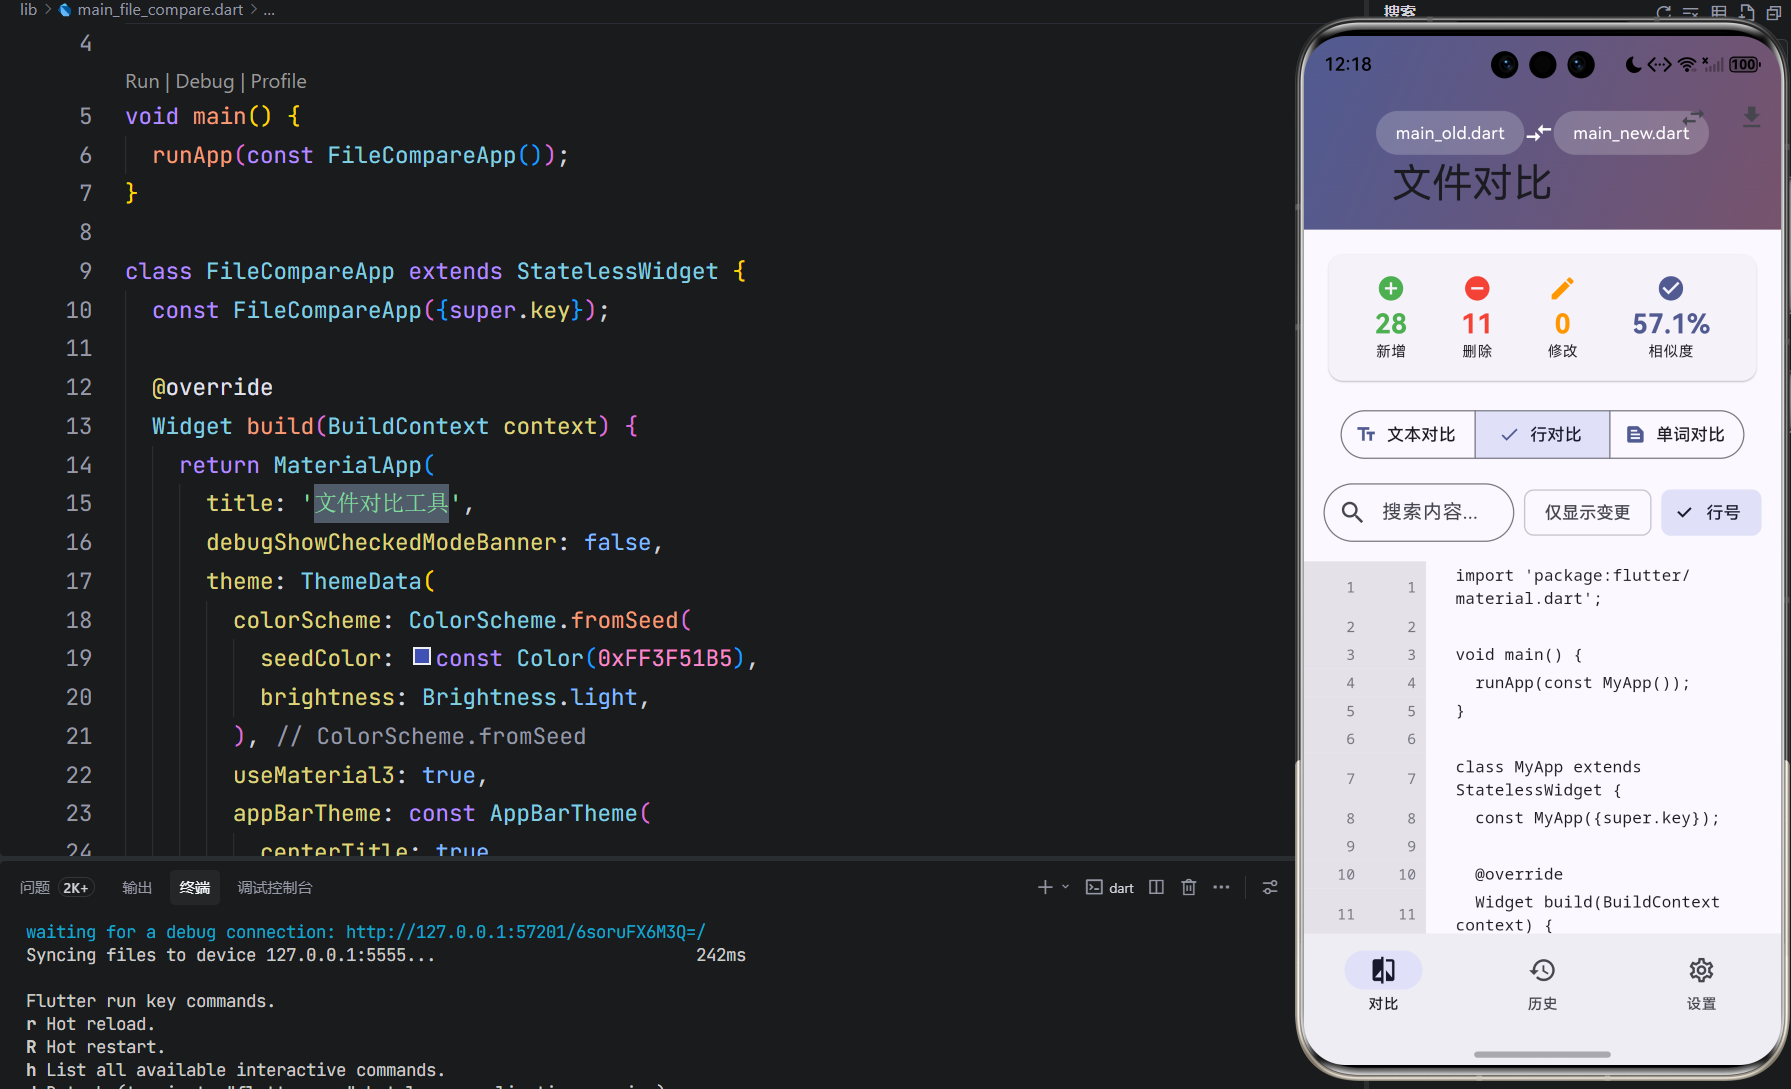Tap the phone status bar battery indicator
This screenshot has width=1791, height=1089.
tap(1745, 64)
